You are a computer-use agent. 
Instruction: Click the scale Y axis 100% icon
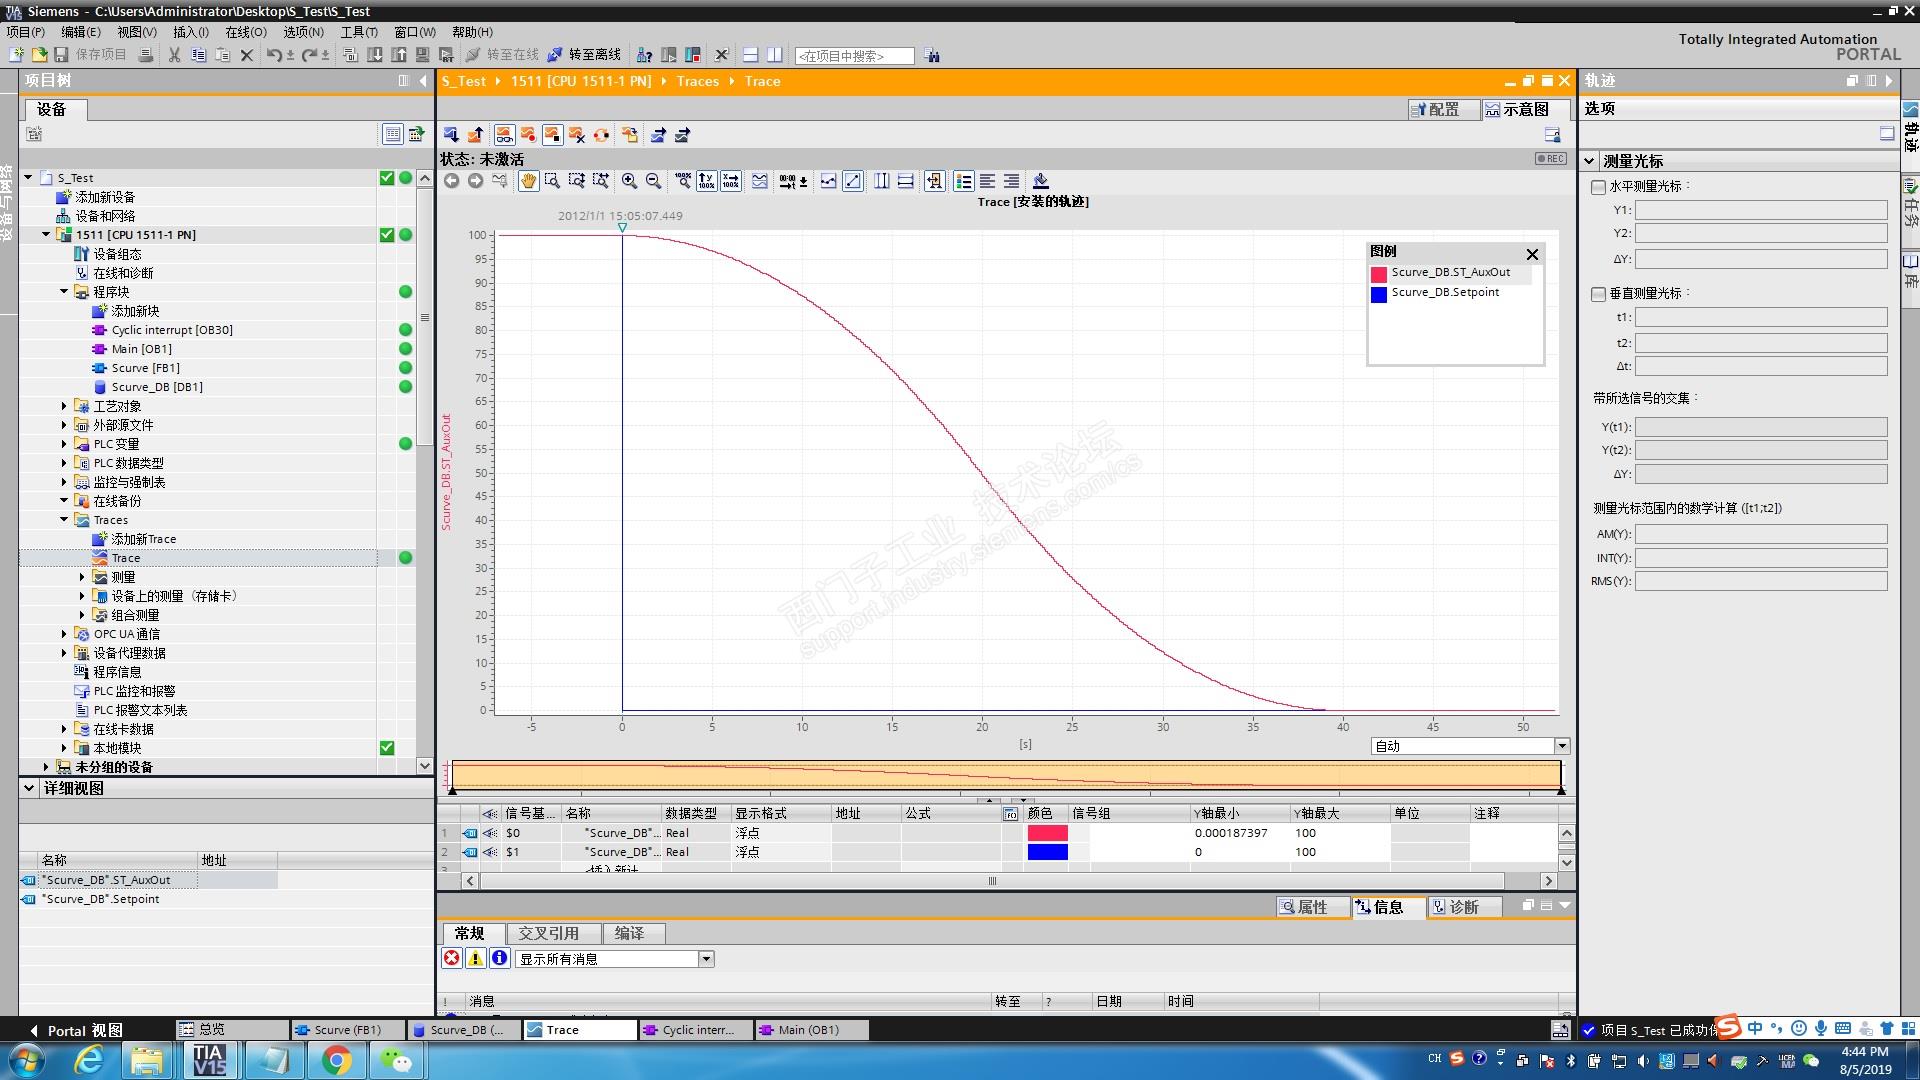[x=706, y=181]
